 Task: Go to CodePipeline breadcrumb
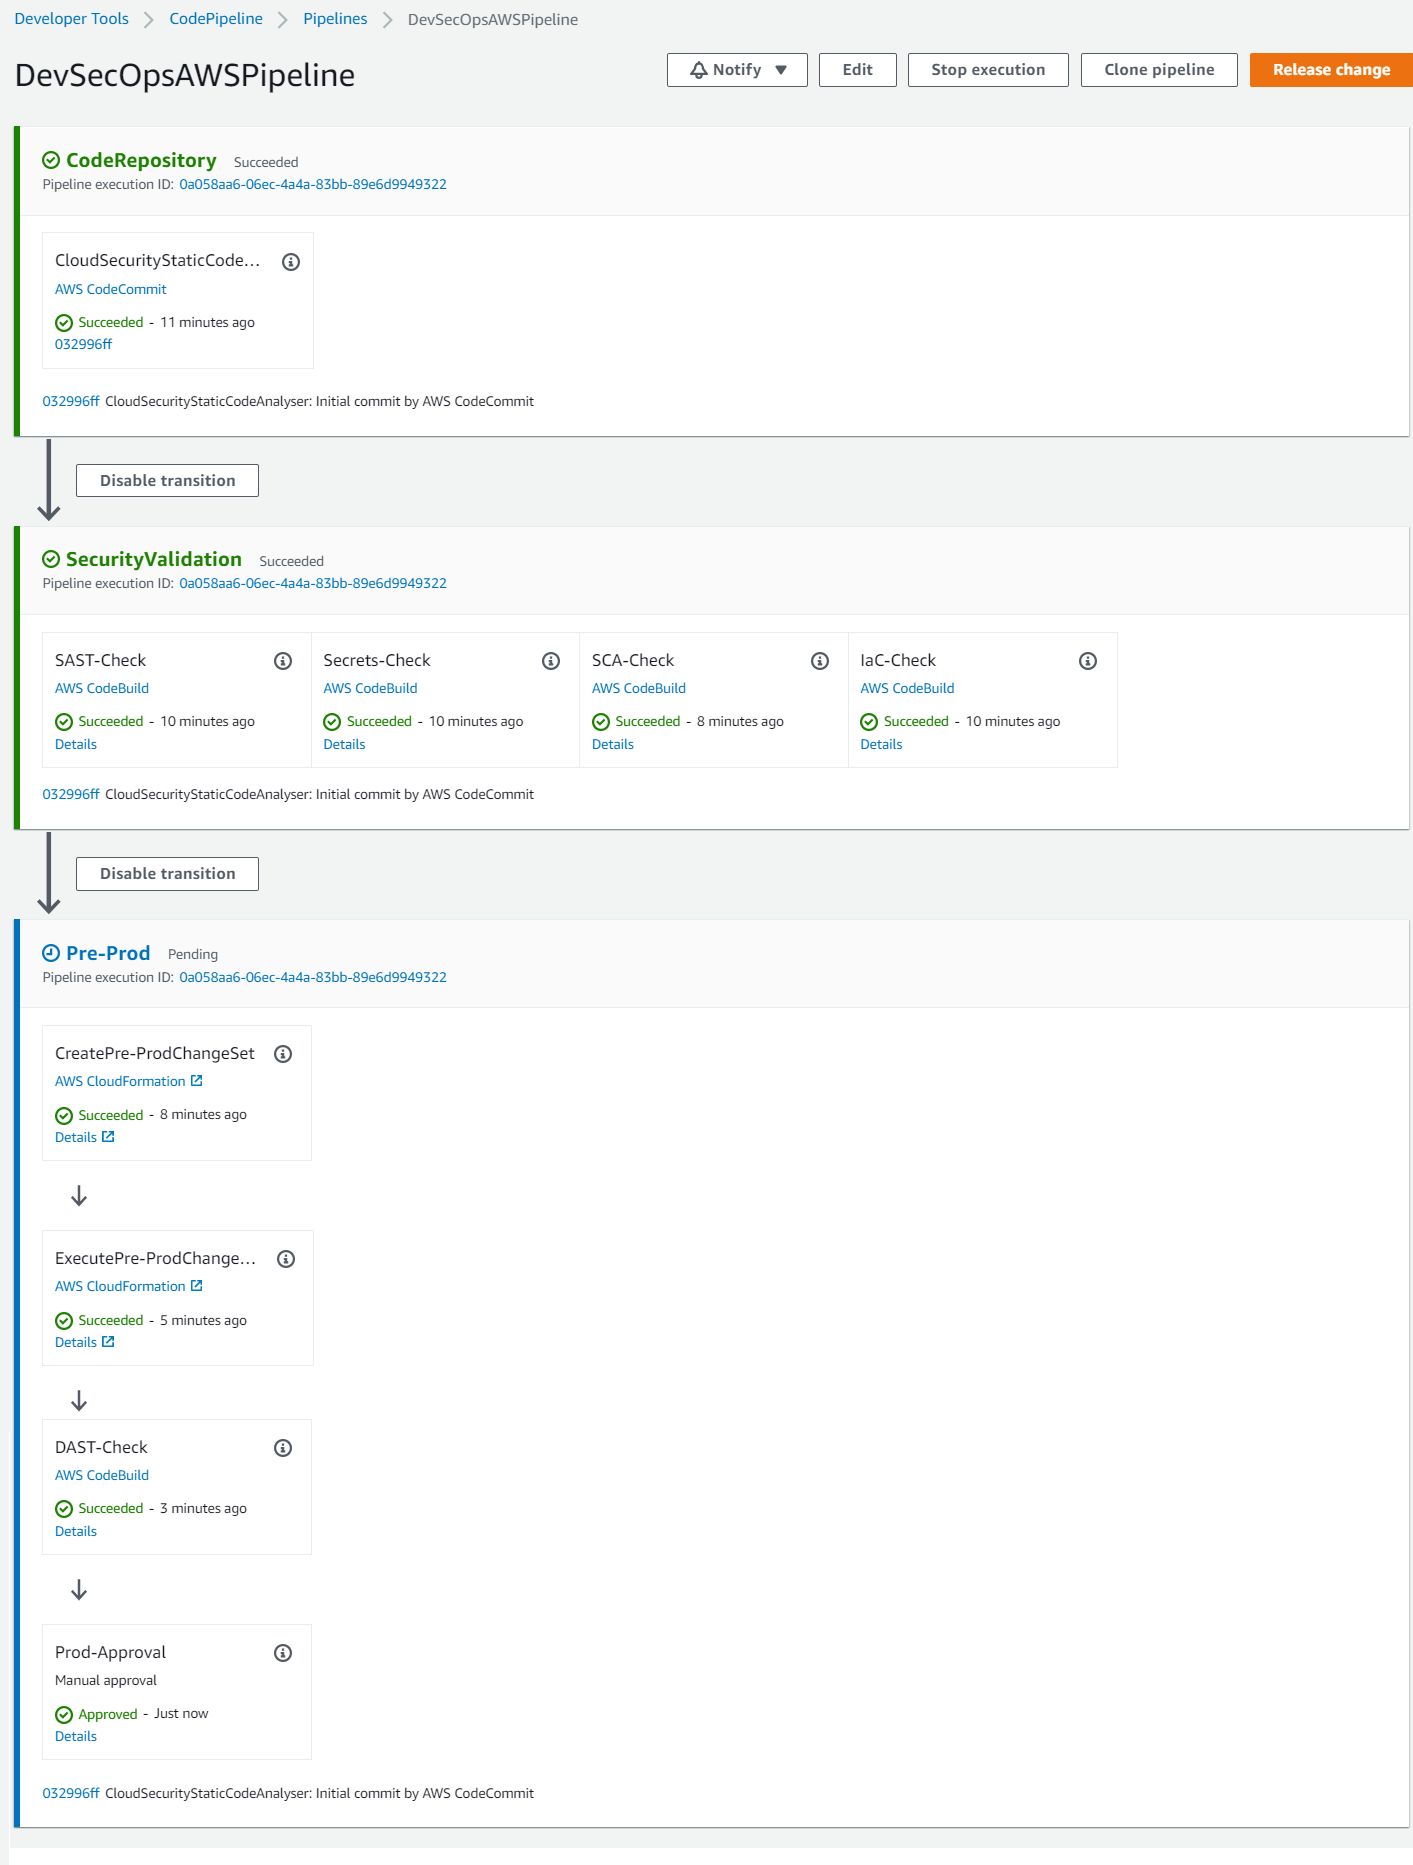point(216,19)
